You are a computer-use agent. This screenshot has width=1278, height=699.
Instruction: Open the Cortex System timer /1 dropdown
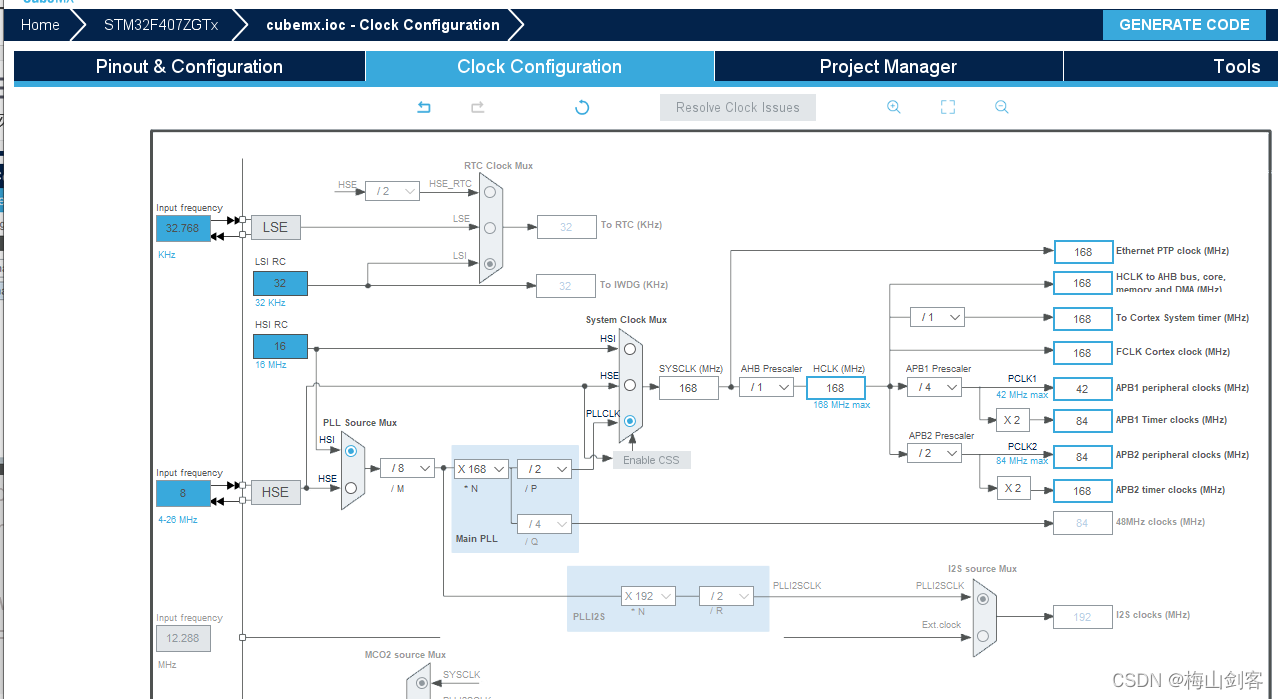tap(937, 317)
